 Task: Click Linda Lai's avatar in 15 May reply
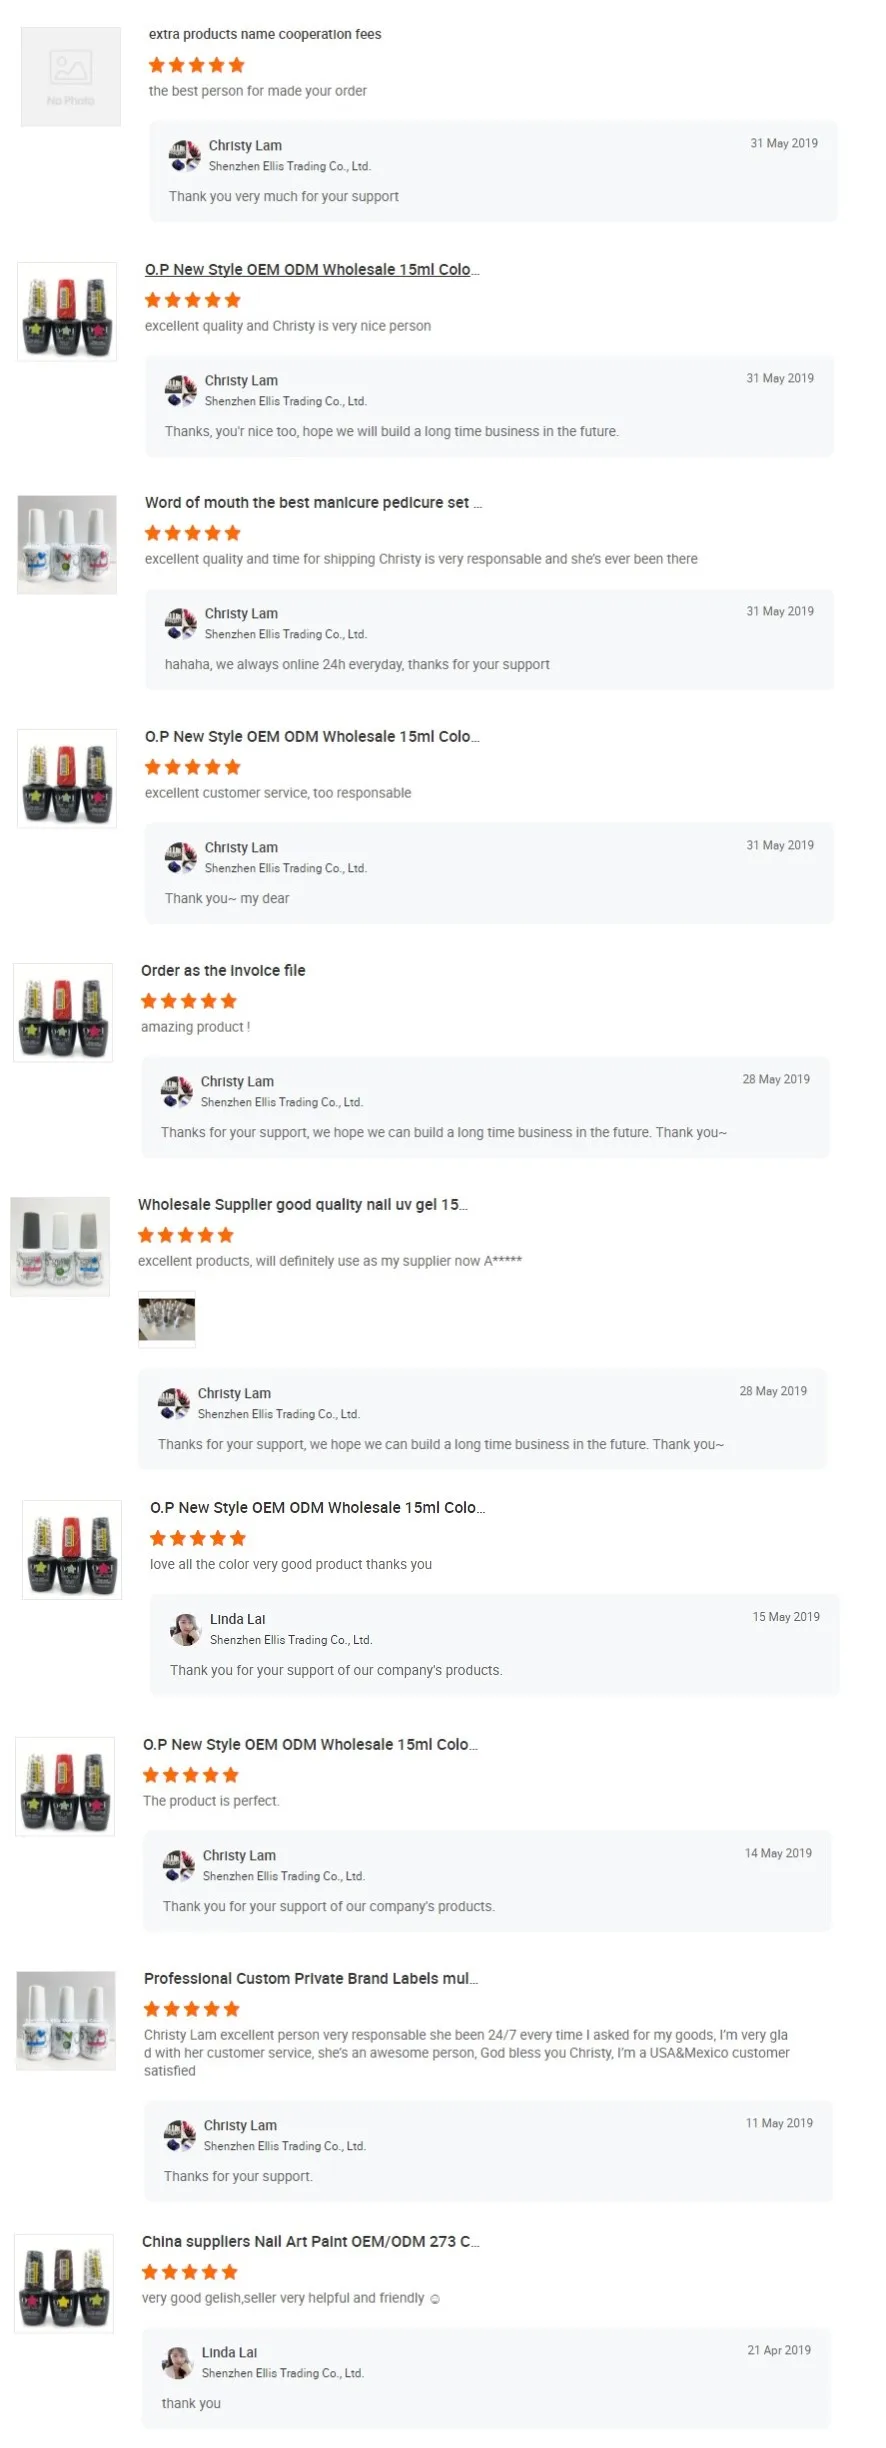tap(185, 1629)
